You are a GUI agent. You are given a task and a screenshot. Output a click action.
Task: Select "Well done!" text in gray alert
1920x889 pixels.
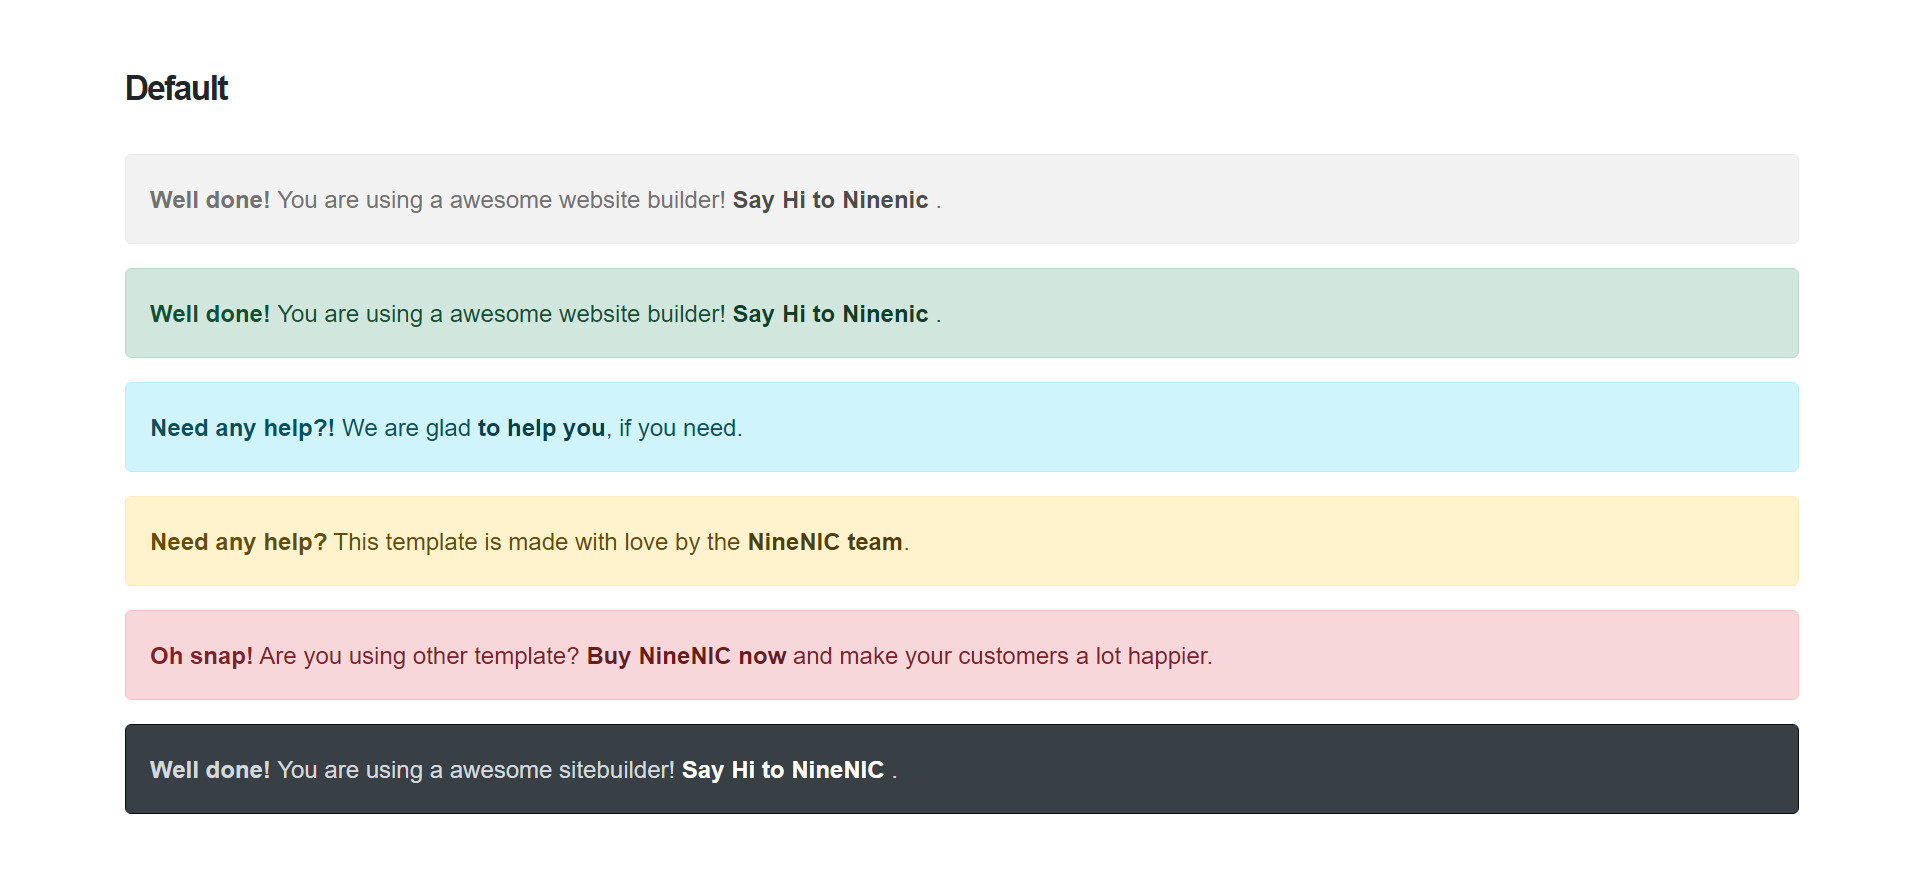click(x=210, y=200)
